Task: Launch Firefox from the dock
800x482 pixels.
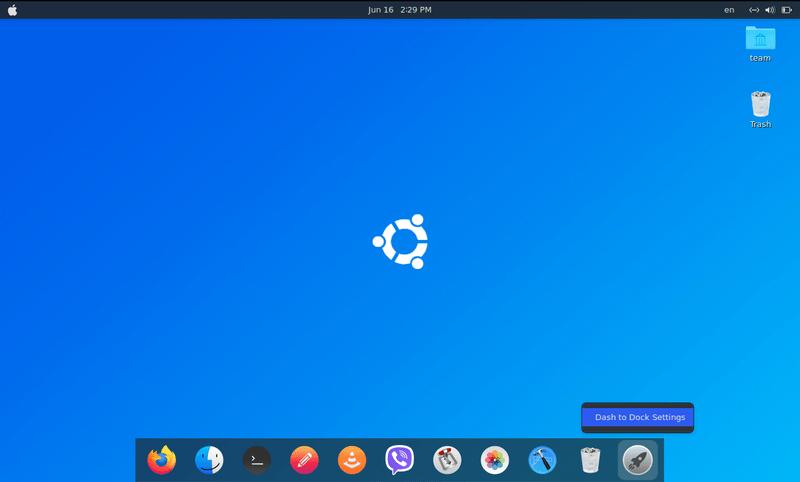Action: tap(161, 460)
